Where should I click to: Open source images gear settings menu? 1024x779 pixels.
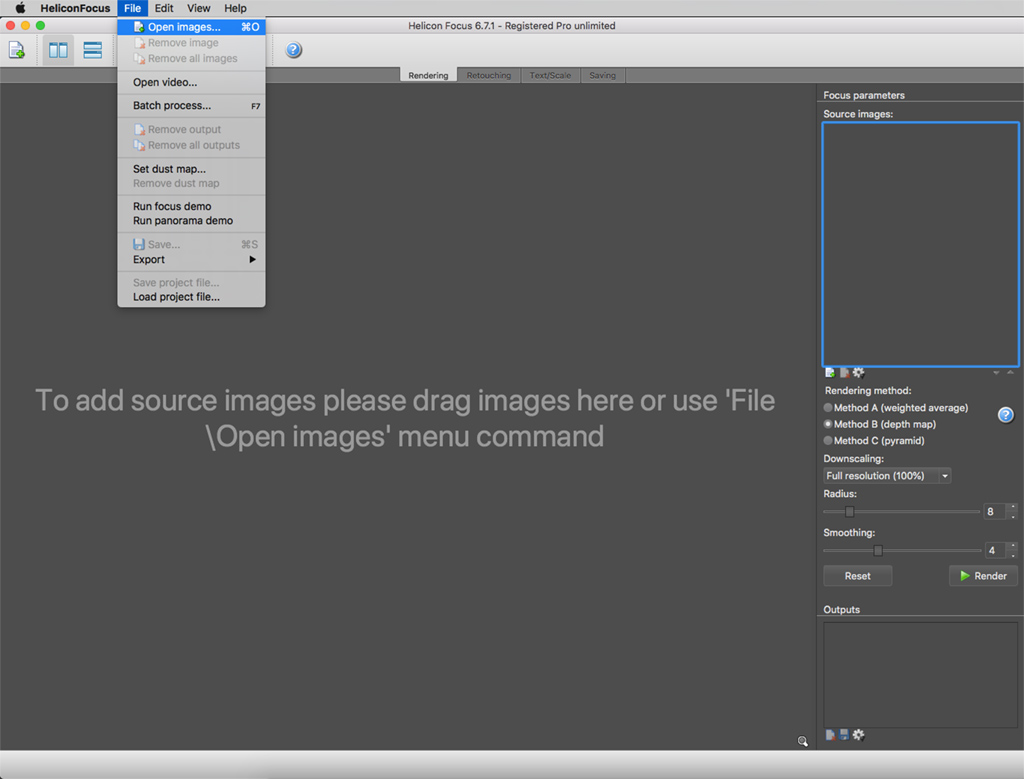tap(858, 373)
